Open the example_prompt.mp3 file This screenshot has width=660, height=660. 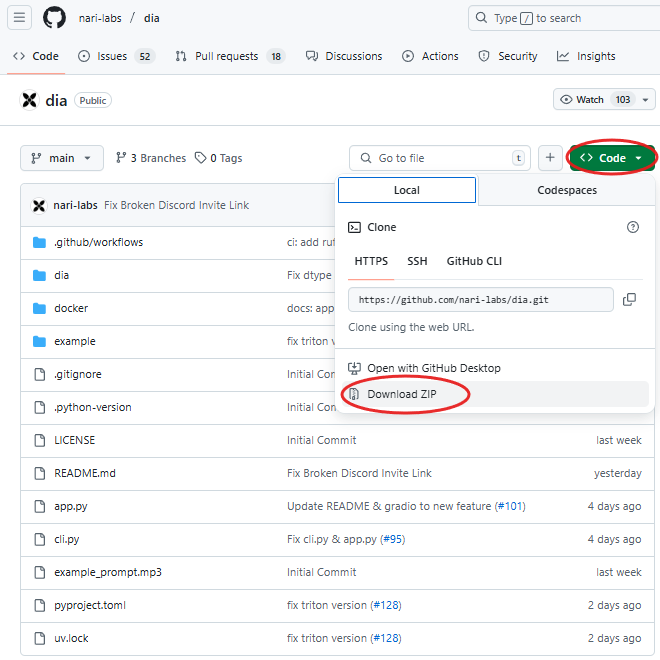pyautogui.click(x=108, y=572)
